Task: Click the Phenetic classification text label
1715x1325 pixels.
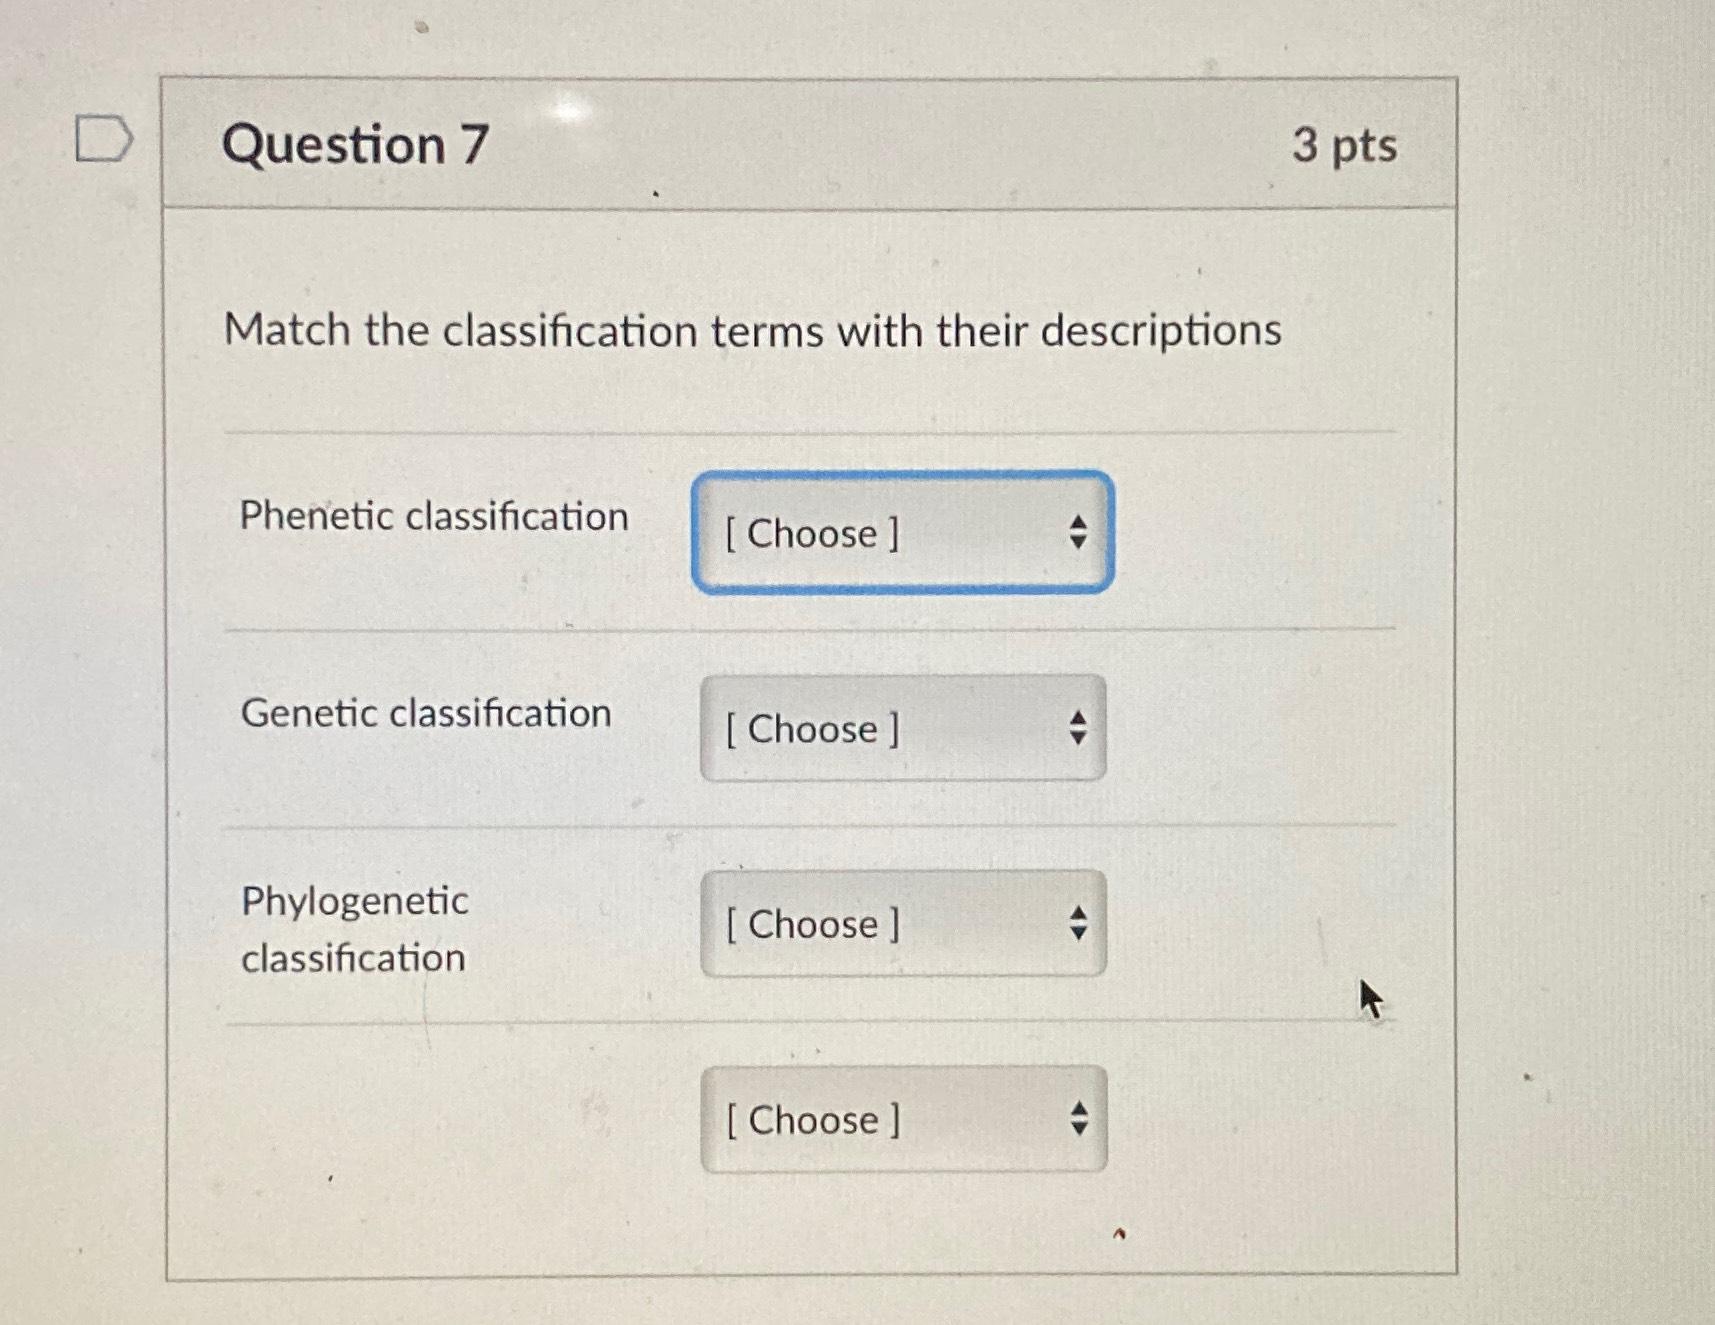Action: (x=434, y=516)
